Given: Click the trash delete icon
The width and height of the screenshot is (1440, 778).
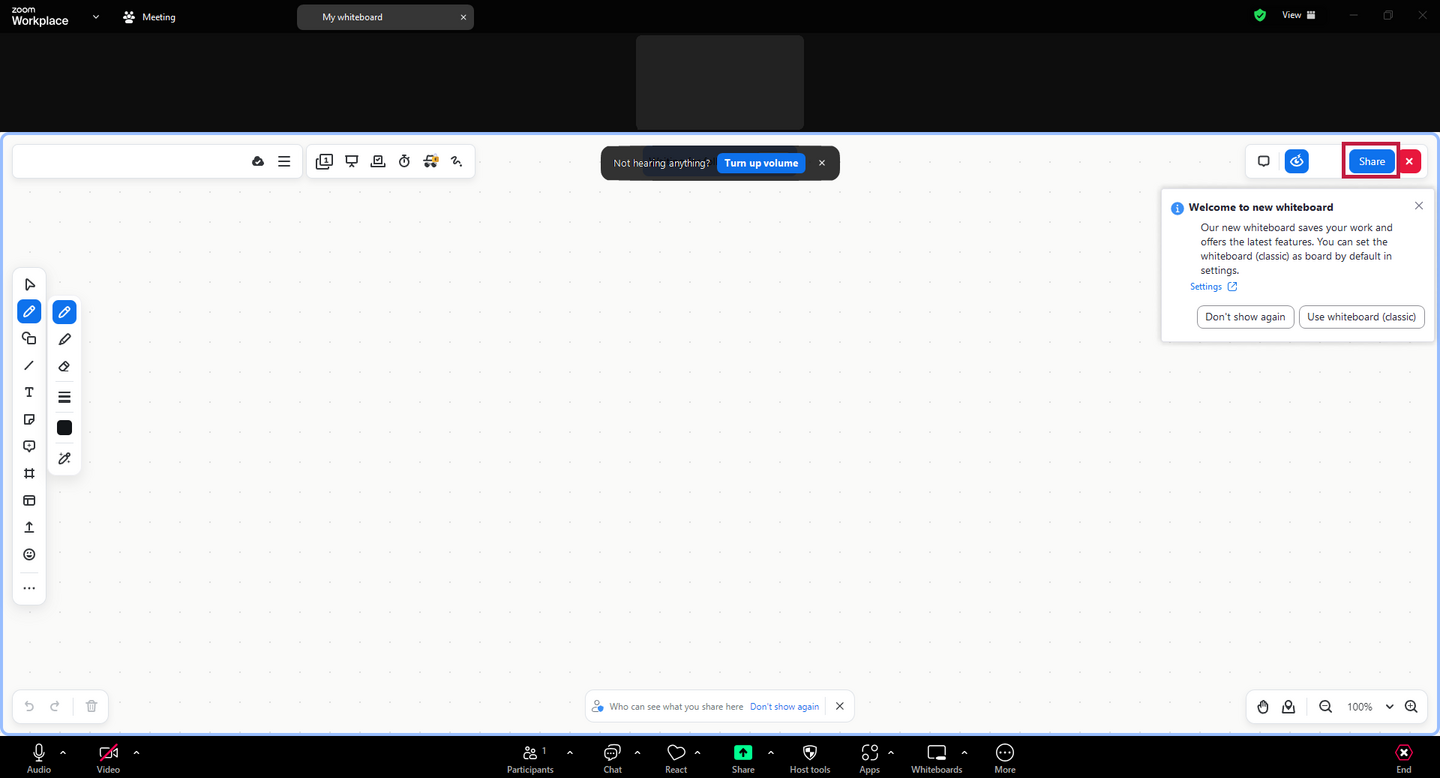Looking at the screenshot, I should point(91,706).
